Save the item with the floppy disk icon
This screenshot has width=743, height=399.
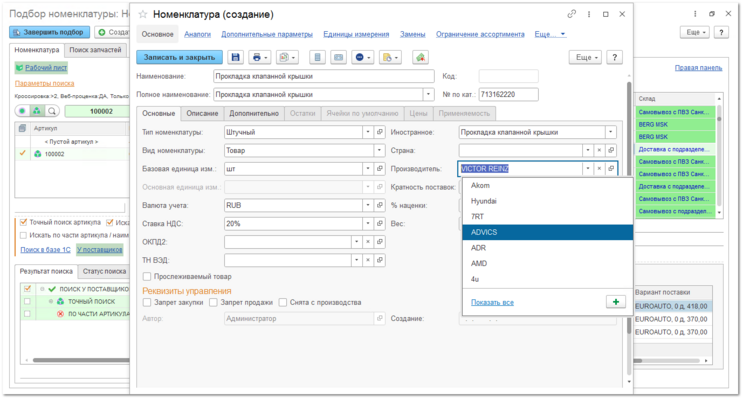[236, 57]
